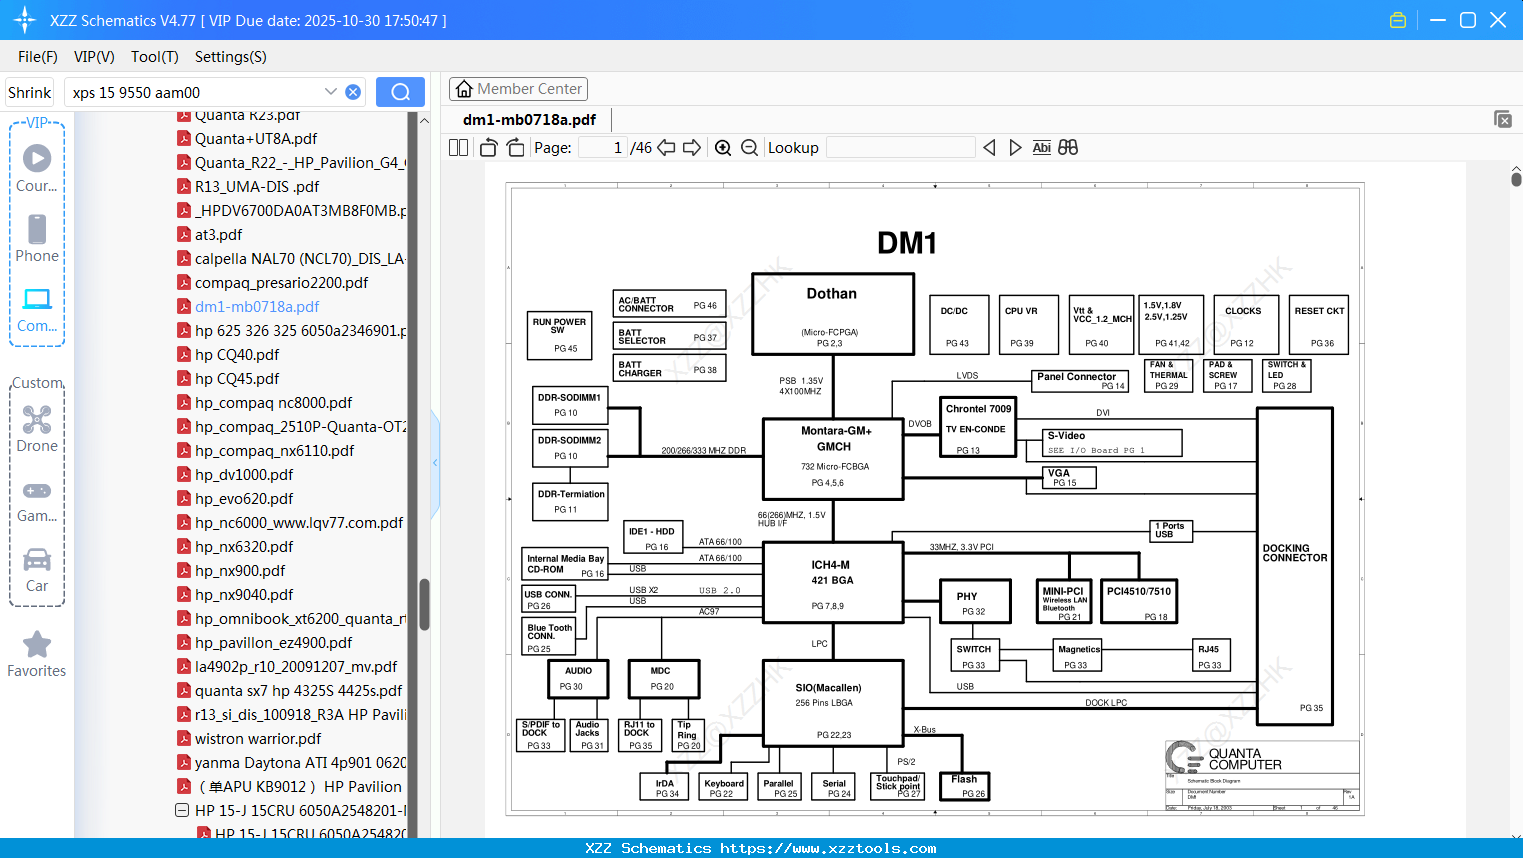Viewport: 1523px width, 858px height.
Task: Toggle Abi text match option
Action: pos(1041,147)
